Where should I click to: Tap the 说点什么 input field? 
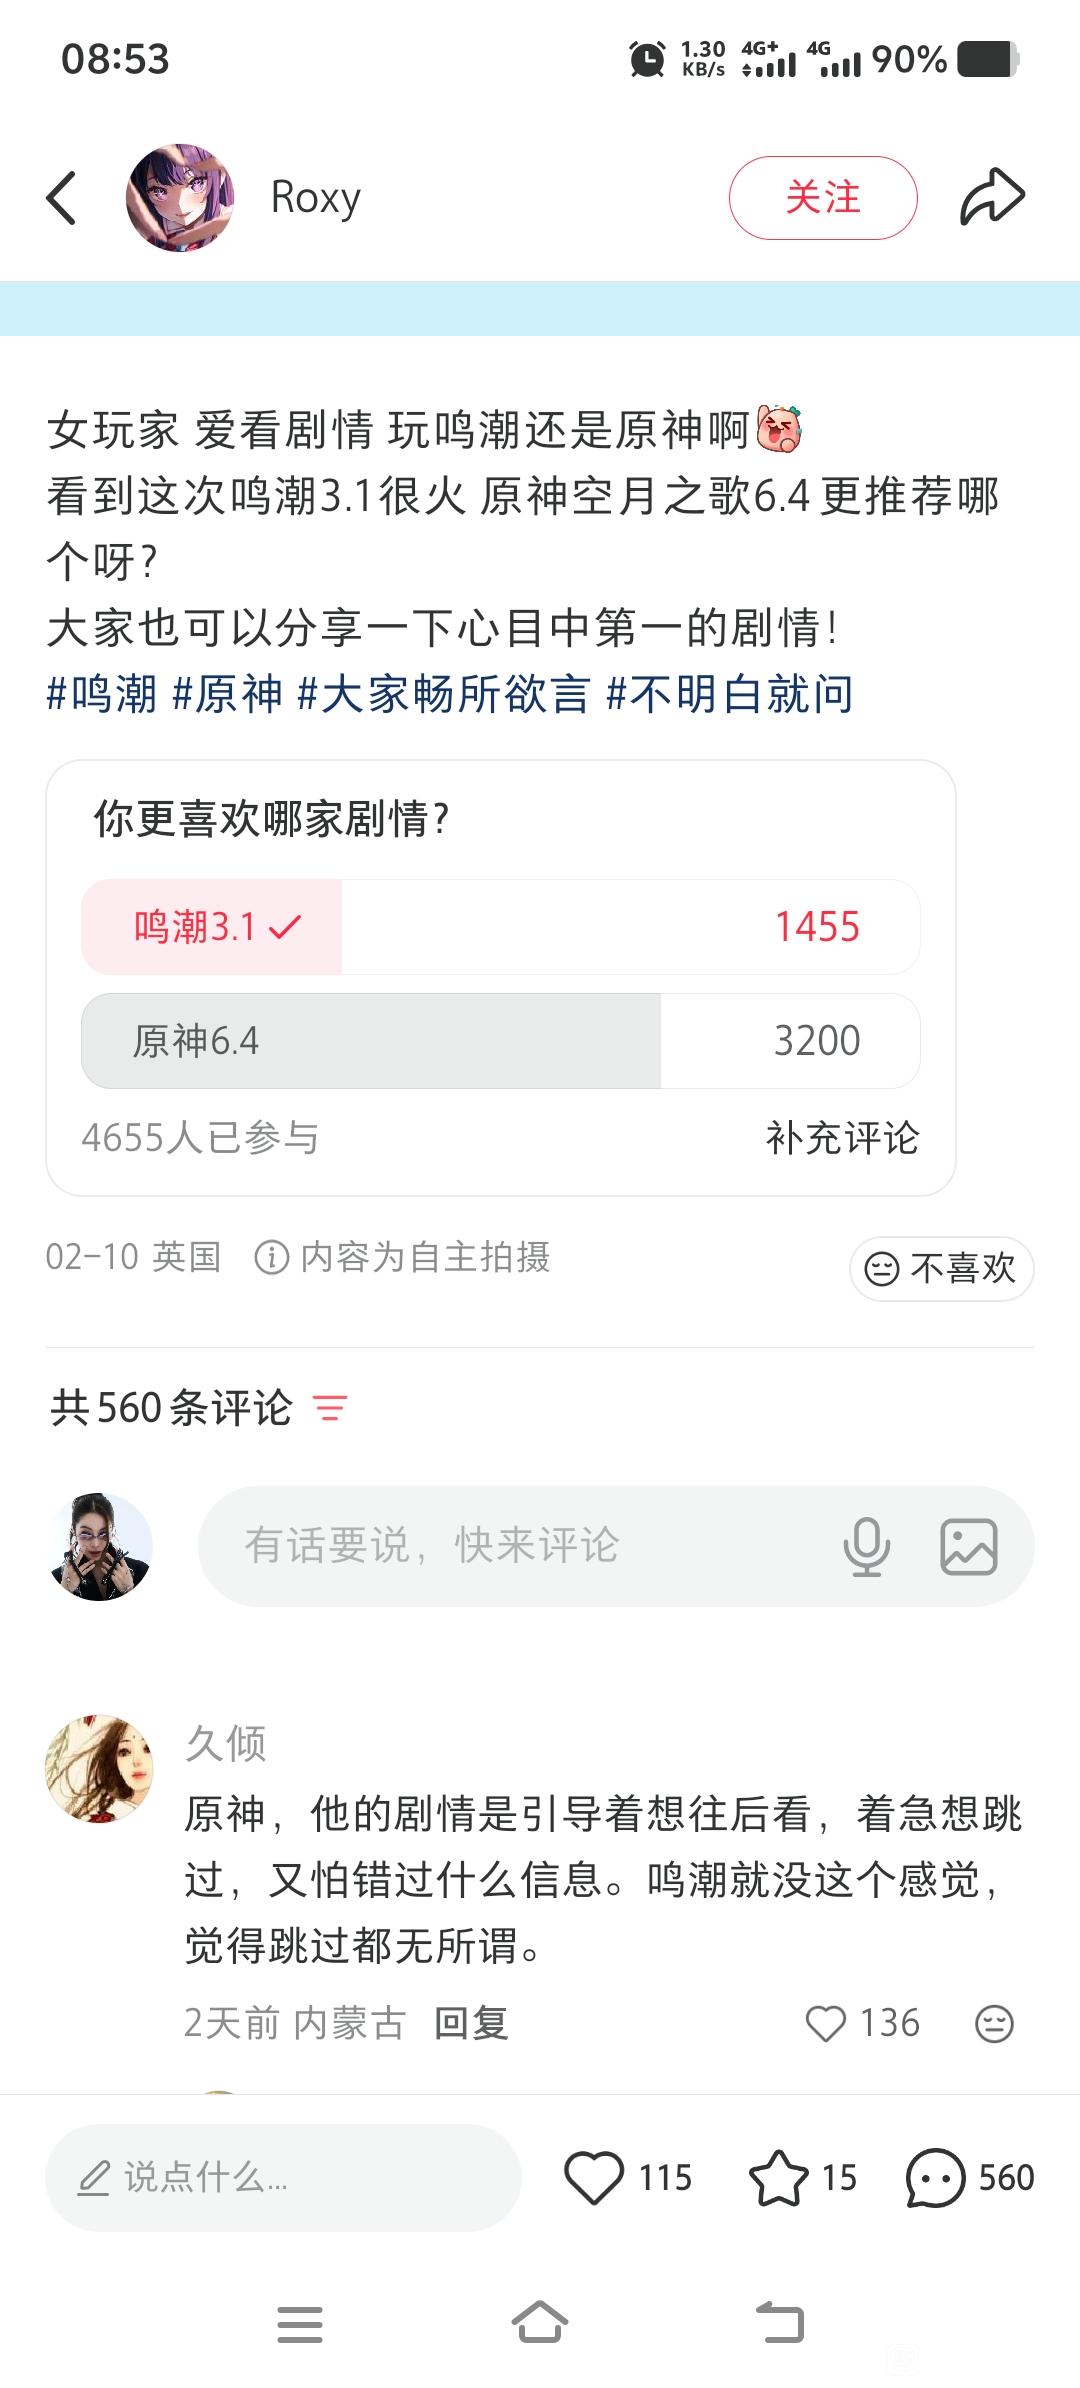(283, 2177)
